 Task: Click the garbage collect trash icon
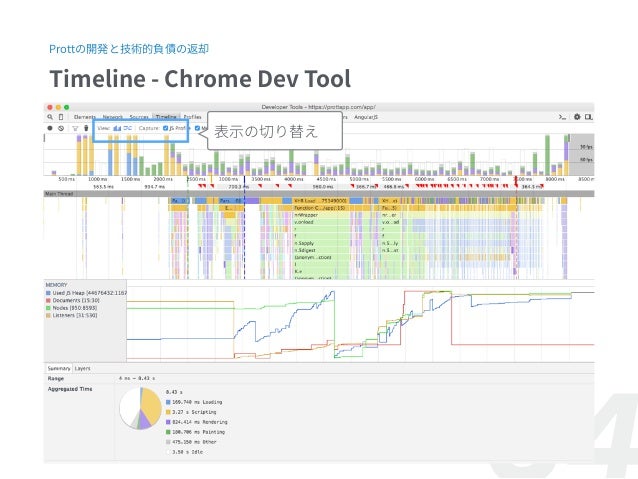[86, 128]
